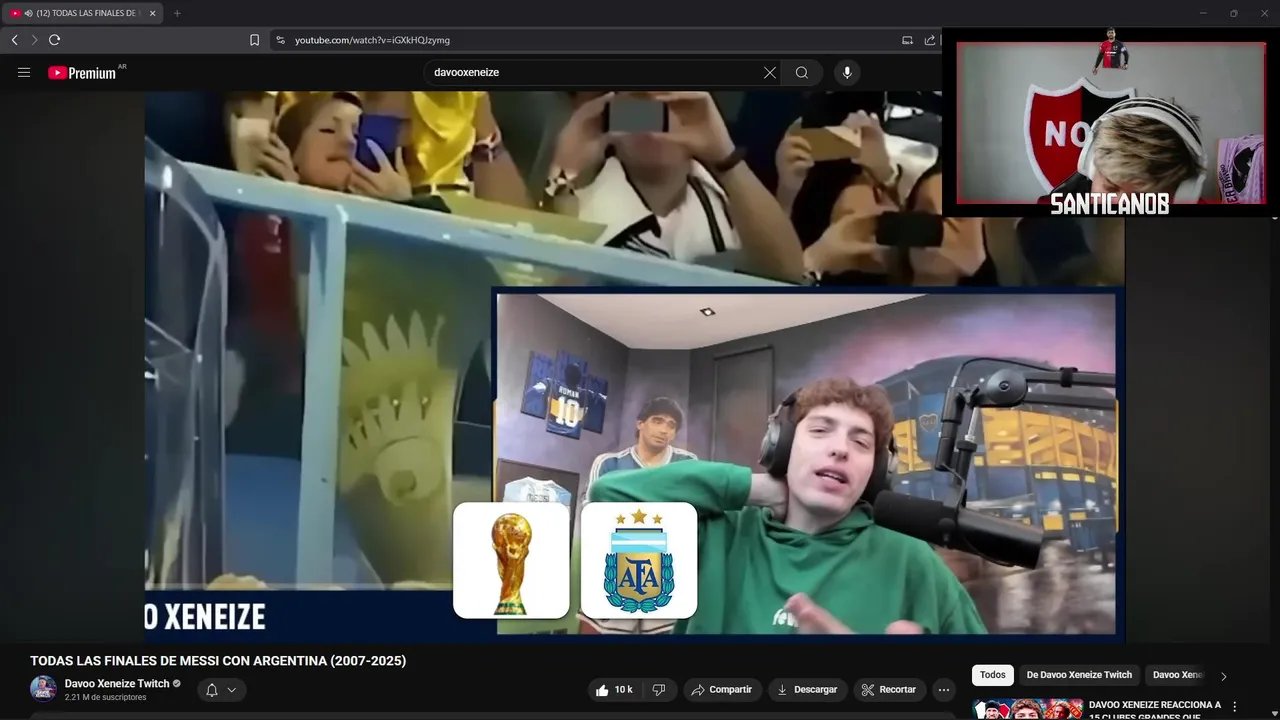This screenshot has width=1280, height=720.
Task: Clear the search text with the X
Action: [770, 72]
